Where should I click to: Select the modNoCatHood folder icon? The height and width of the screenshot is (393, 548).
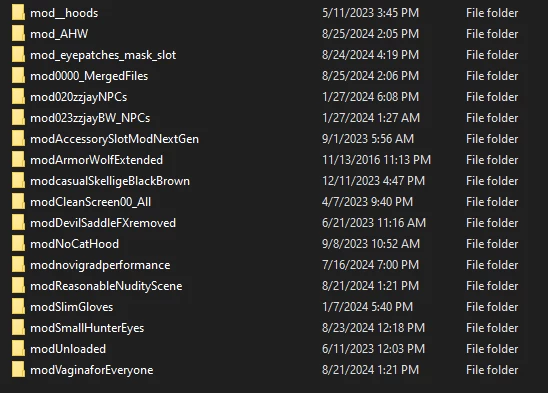(18, 244)
